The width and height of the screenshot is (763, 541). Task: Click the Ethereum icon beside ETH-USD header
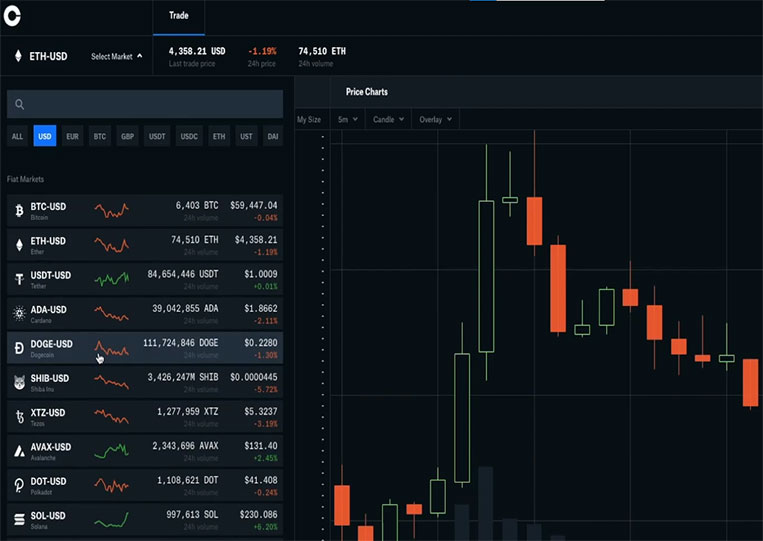(x=18, y=56)
